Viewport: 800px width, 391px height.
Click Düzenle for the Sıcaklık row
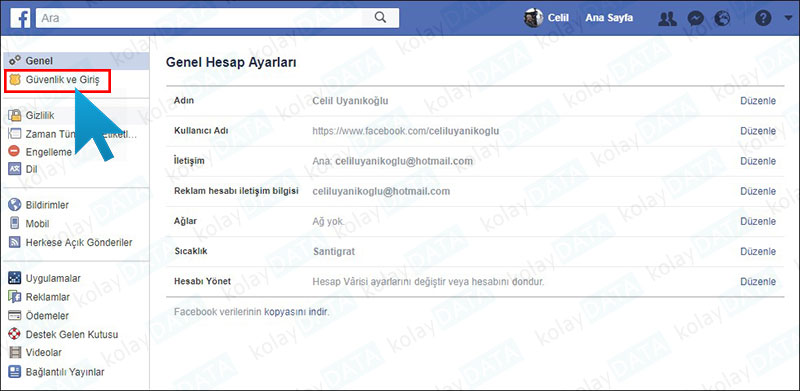pyautogui.click(x=758, y=251)
